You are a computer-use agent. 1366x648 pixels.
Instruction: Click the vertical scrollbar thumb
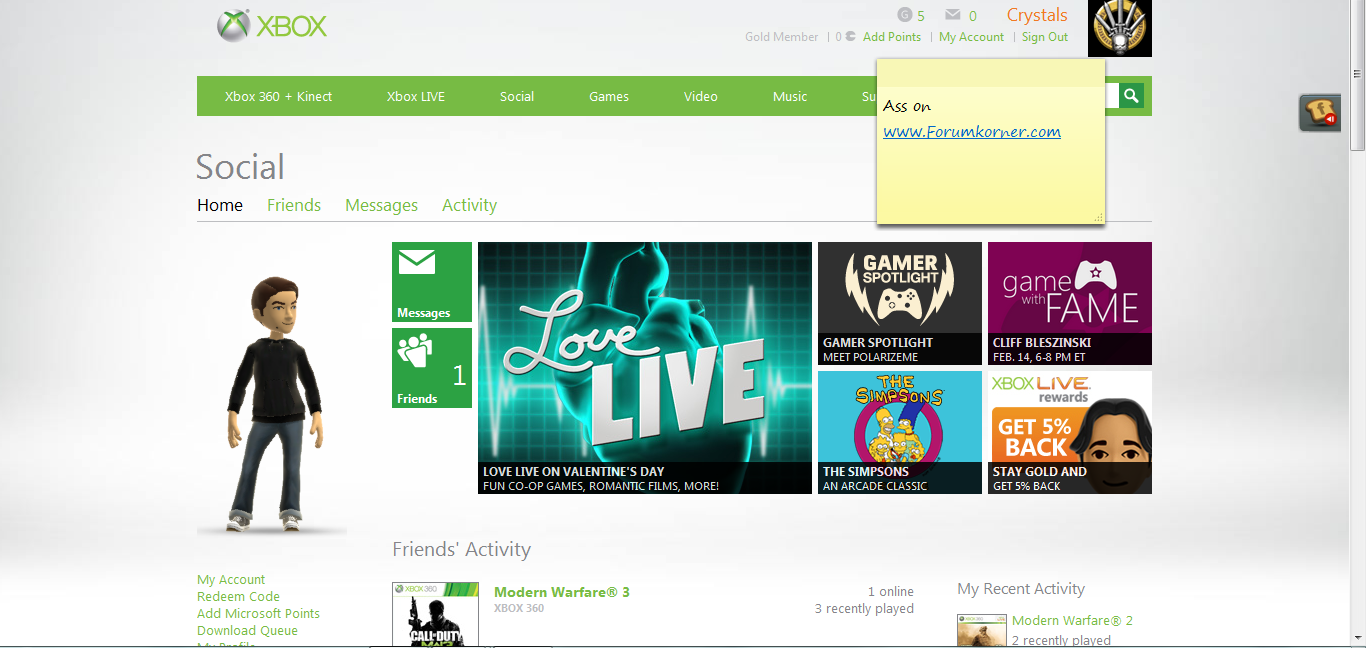[x=1357, y=74]
